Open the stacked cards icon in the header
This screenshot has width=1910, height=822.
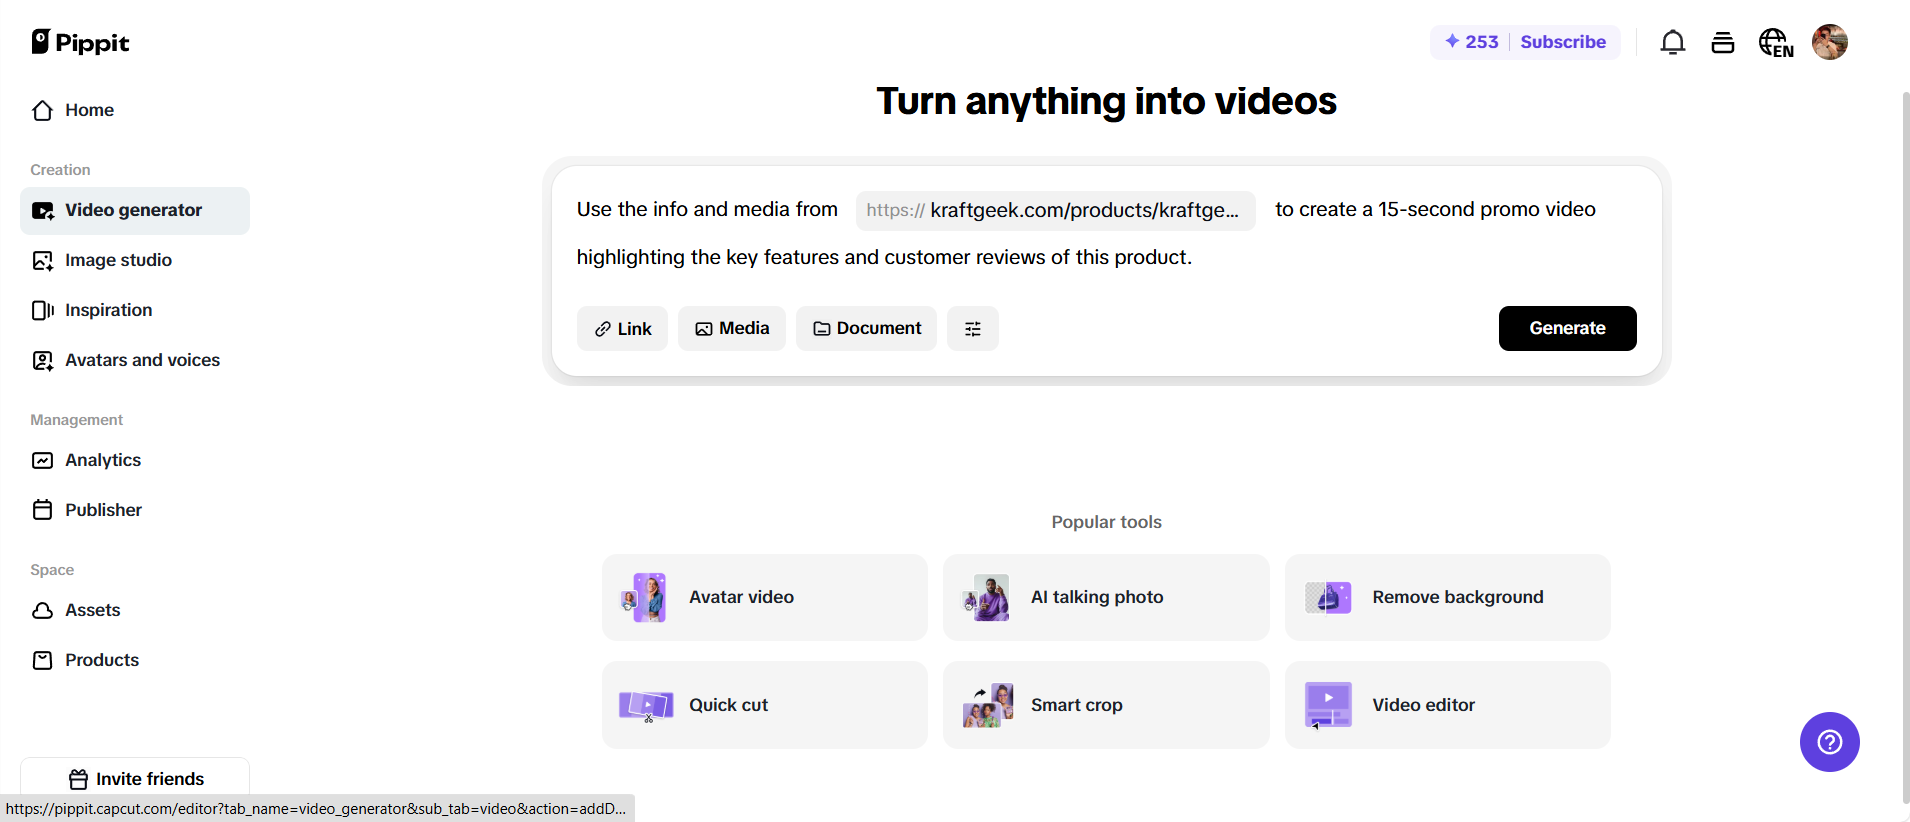(x=1722, y=42)
